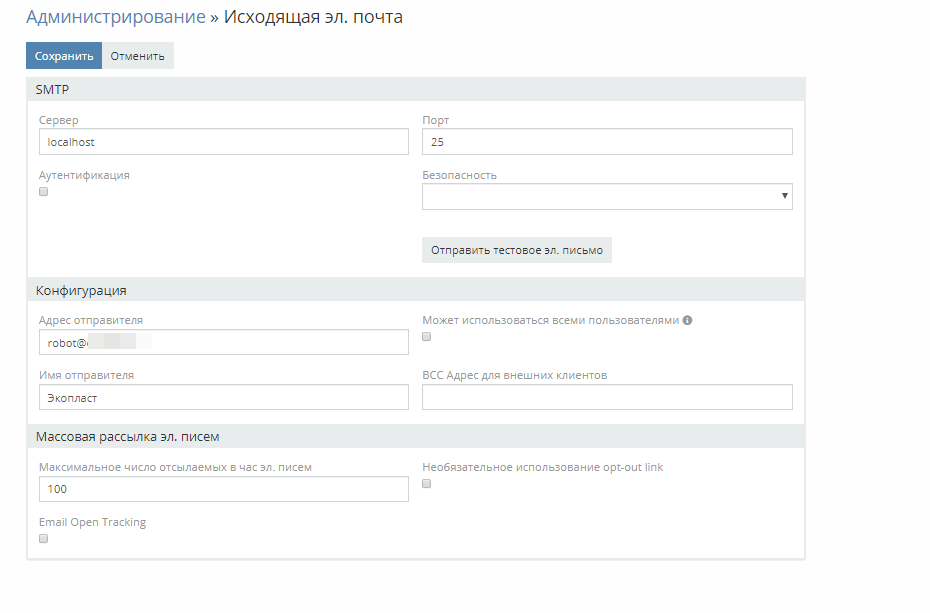Screen dimensions: 930x613
Task: Click the 'Массовая рассылка эл. писем' header
Action: click(x=127, y=437)
